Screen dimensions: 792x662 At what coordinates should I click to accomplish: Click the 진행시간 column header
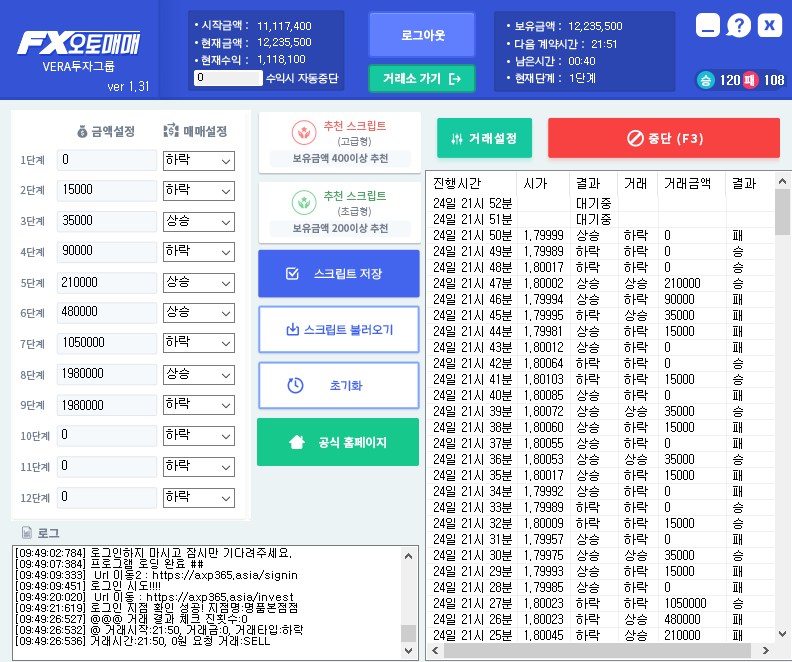(457, 183)
